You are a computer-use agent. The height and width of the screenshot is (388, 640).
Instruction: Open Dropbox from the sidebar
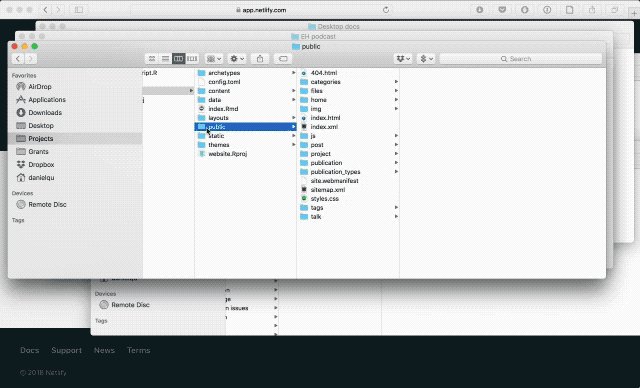click(x=75, y=165)
